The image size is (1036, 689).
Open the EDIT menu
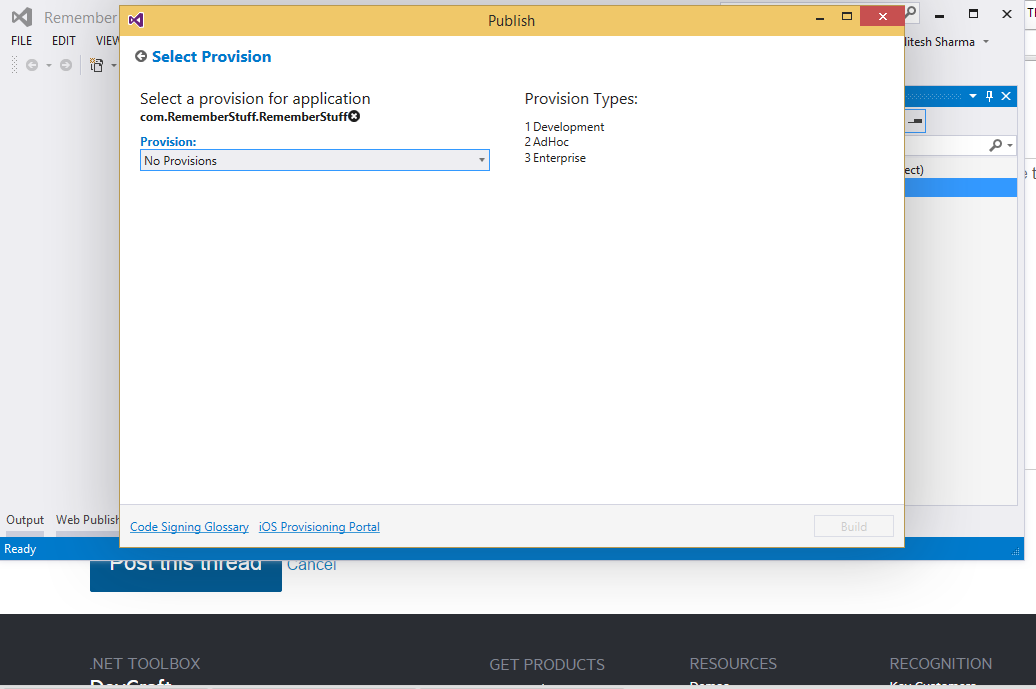coord(63,41)
